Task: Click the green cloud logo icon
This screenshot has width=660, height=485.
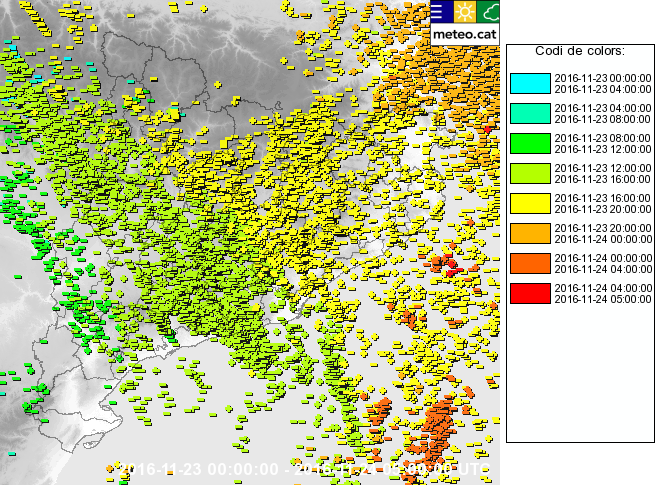Action: (x=489, y=12)
